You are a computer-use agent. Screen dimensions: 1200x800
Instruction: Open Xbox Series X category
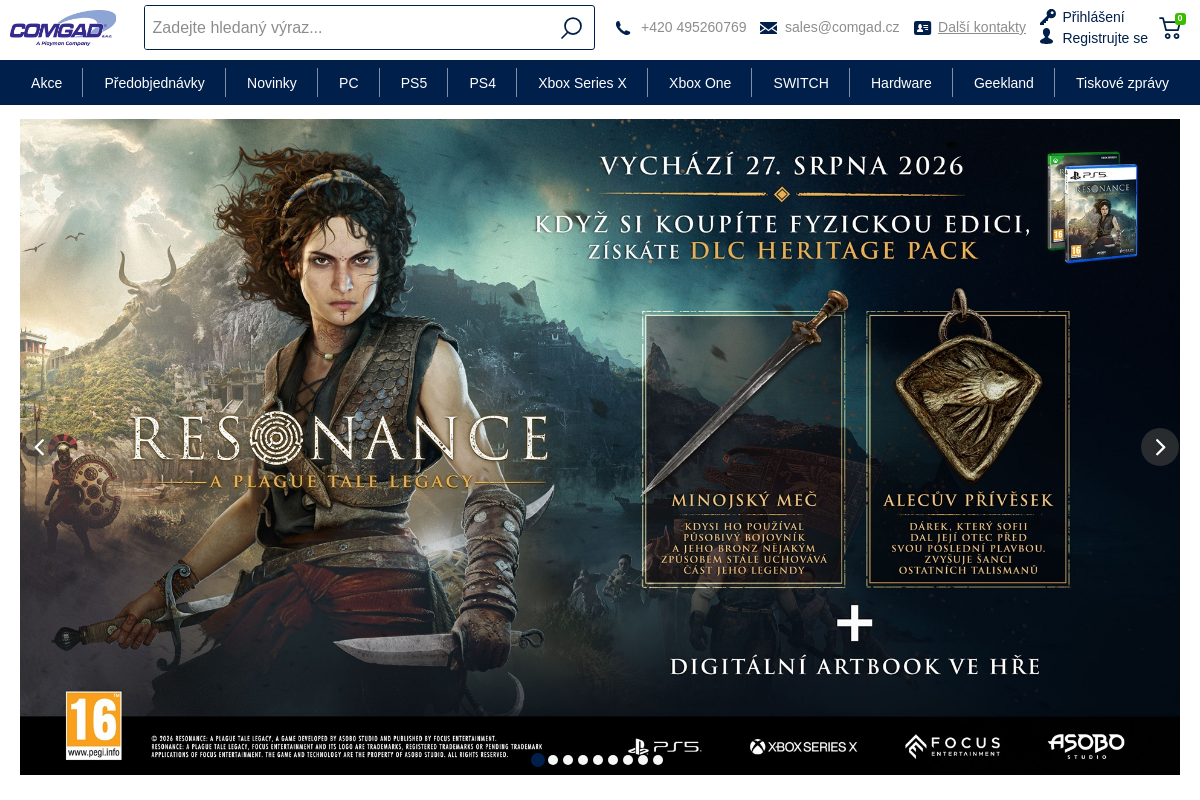coord(582,83)
